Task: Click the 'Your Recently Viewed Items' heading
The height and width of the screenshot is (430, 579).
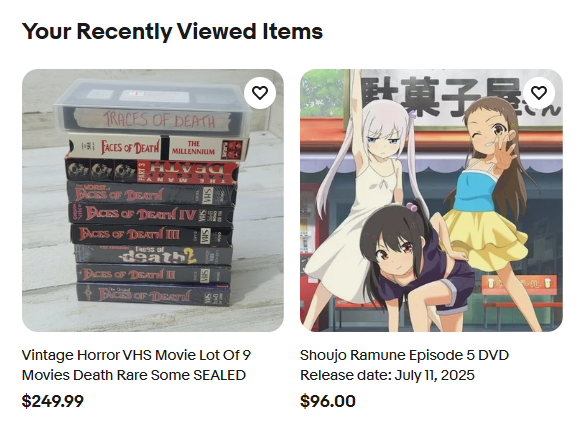Action: (172, 31)
